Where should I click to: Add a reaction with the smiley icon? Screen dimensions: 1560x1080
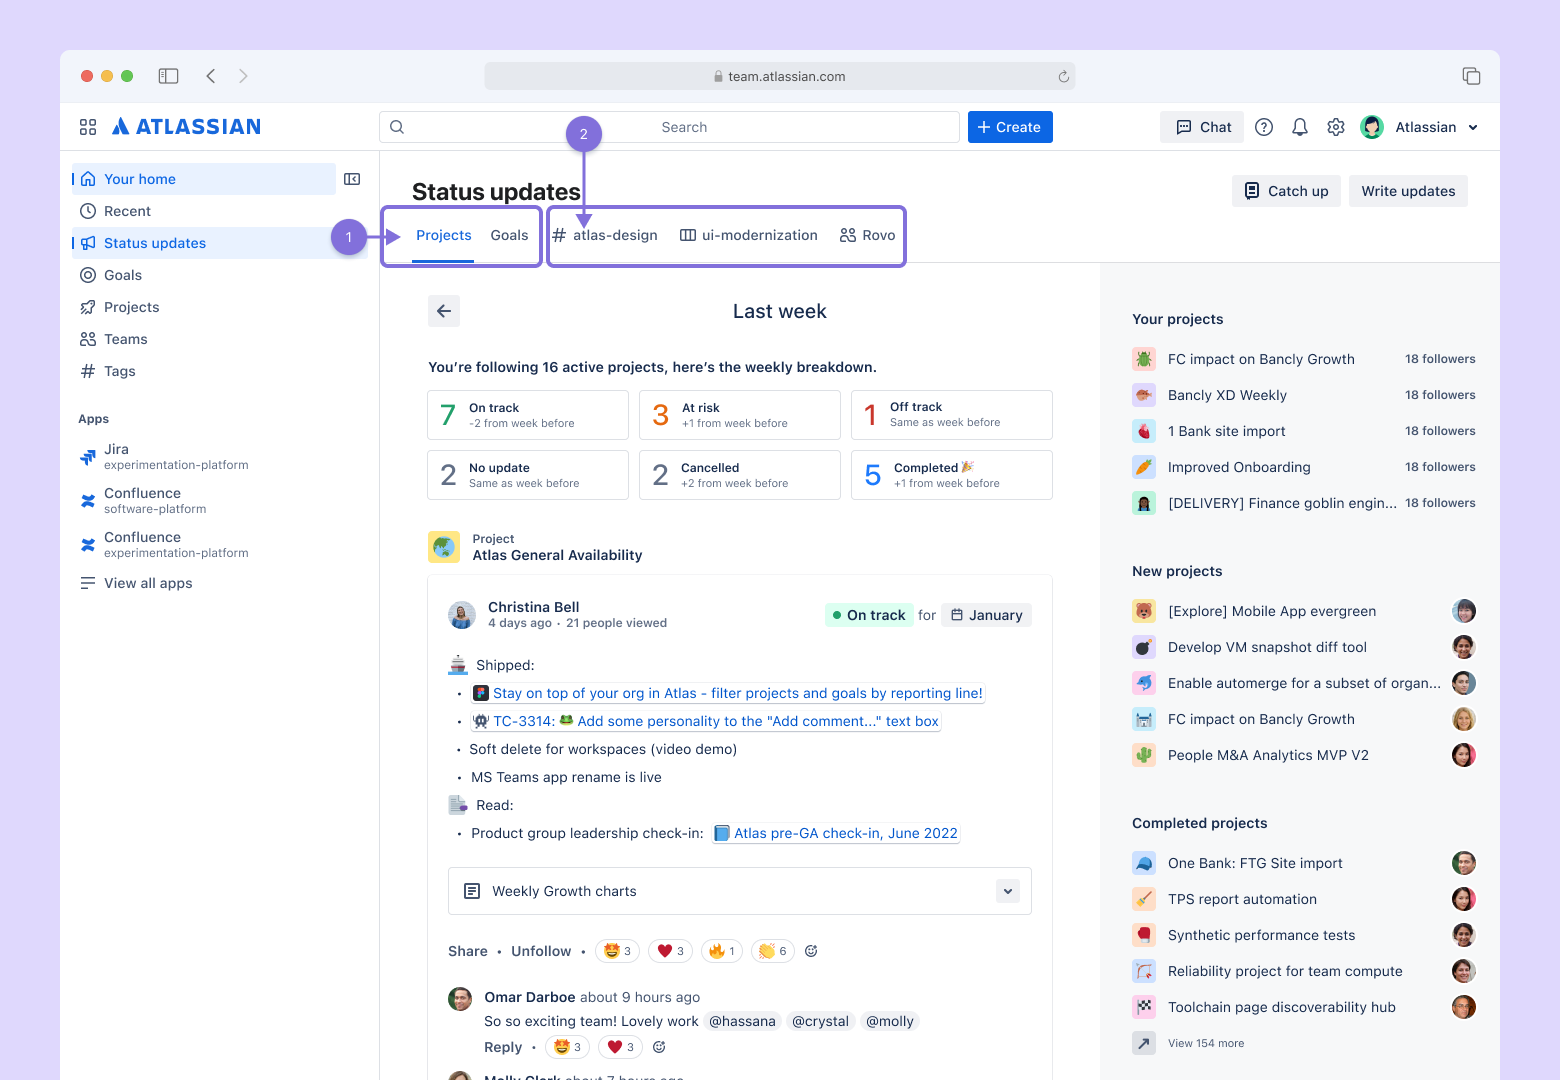point(810,950)
